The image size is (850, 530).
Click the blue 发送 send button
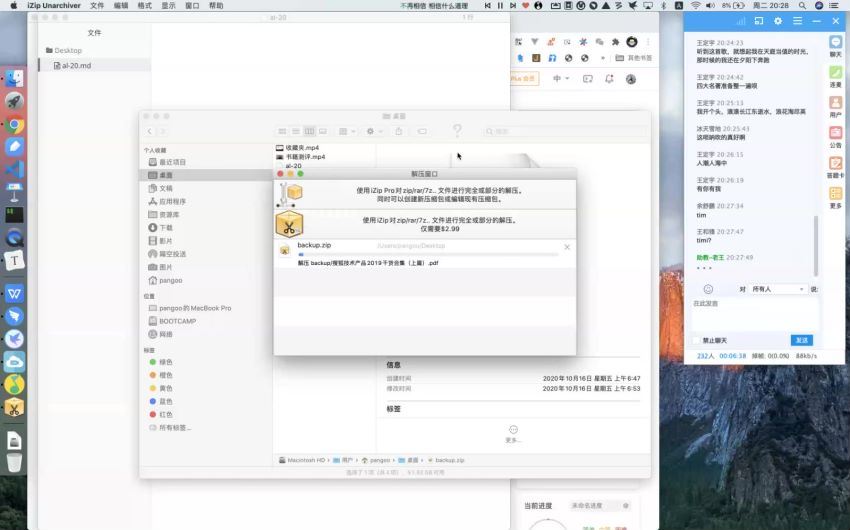pos(802,340)
